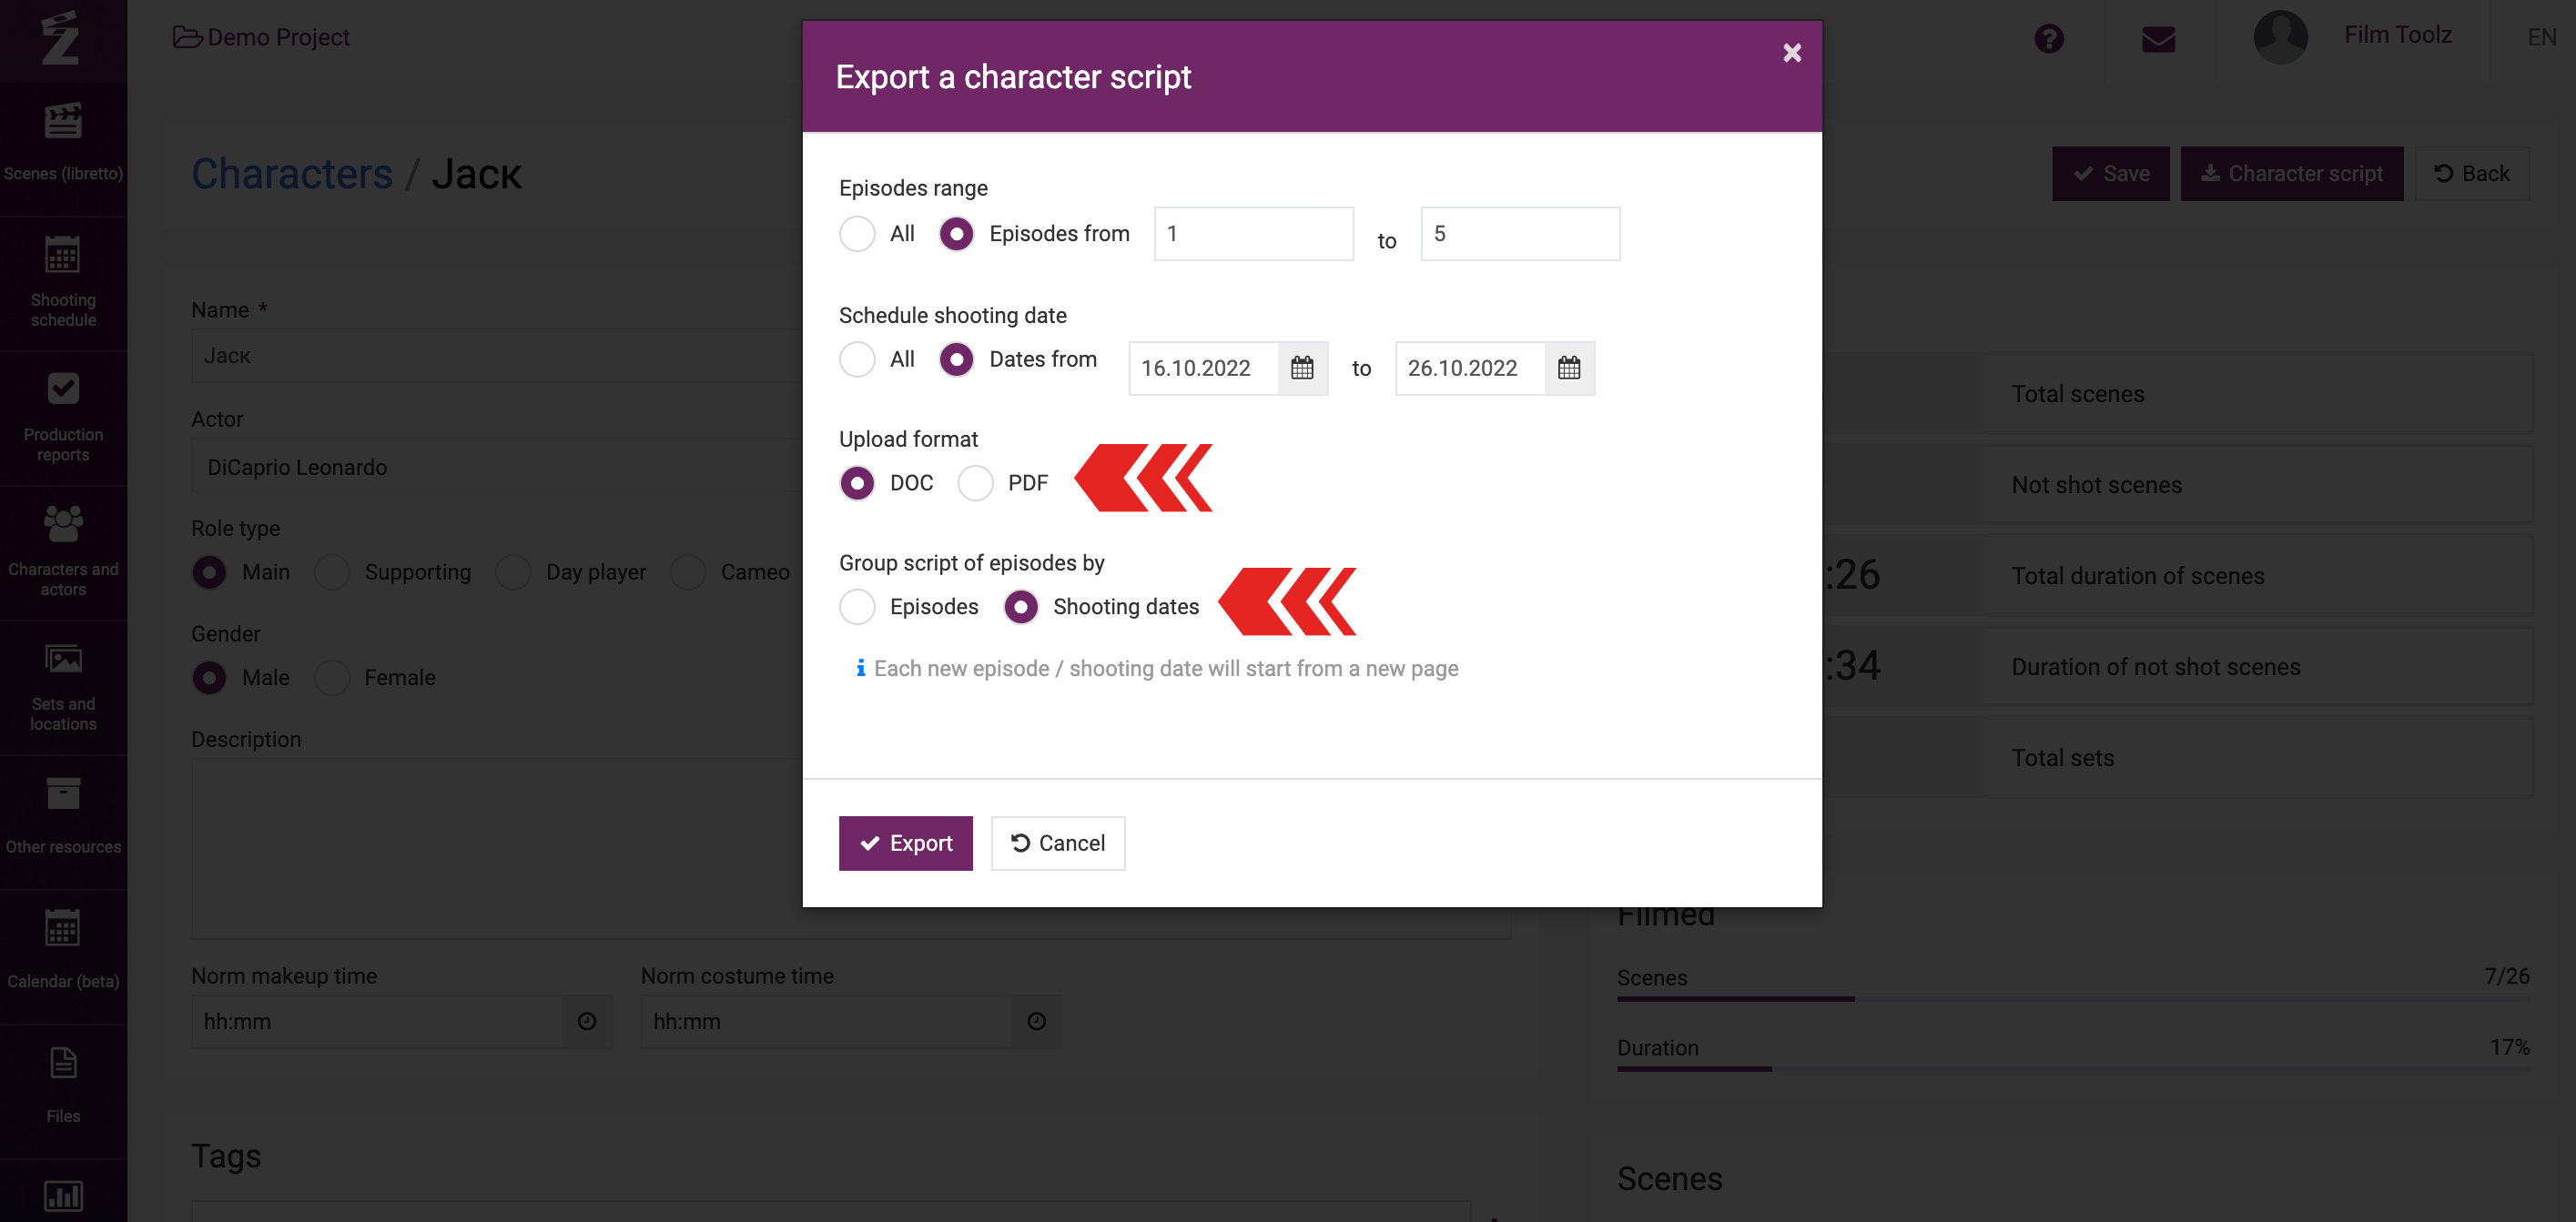
Task: Click the Duration 17% progress bar
Action: 2073,1069
